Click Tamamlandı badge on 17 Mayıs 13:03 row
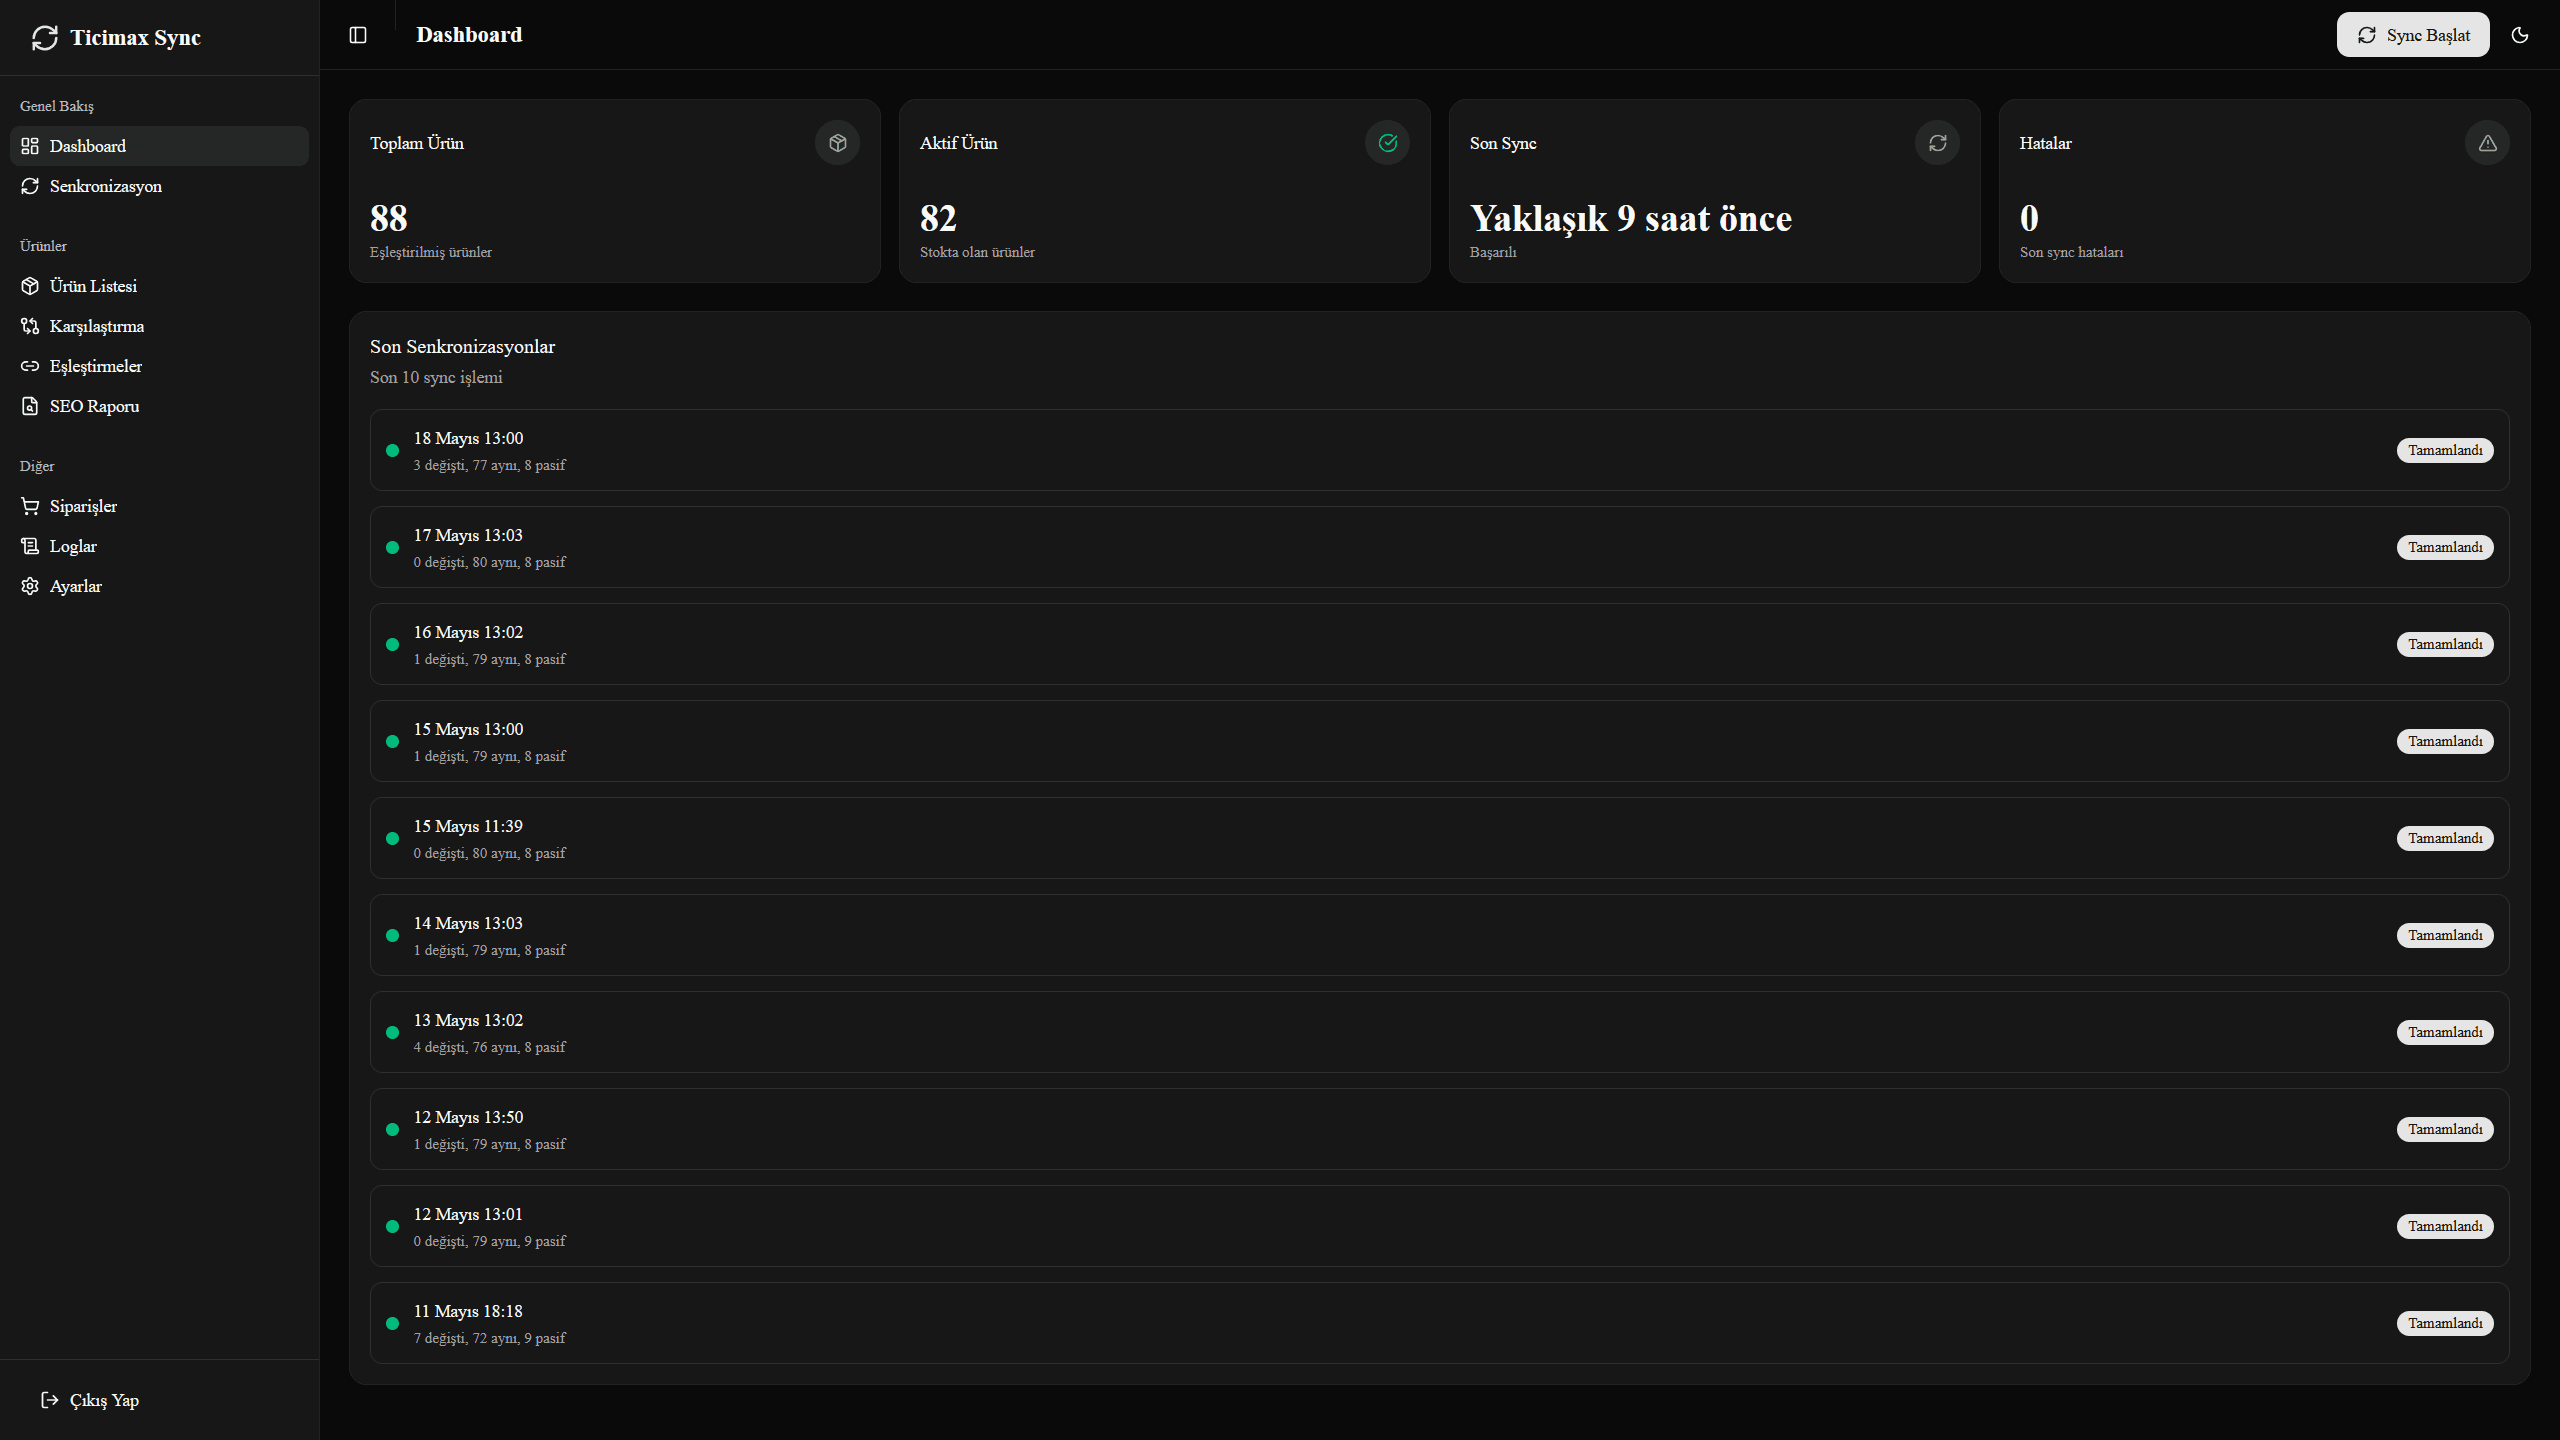2560x1440 pixels. (2445, 547)
